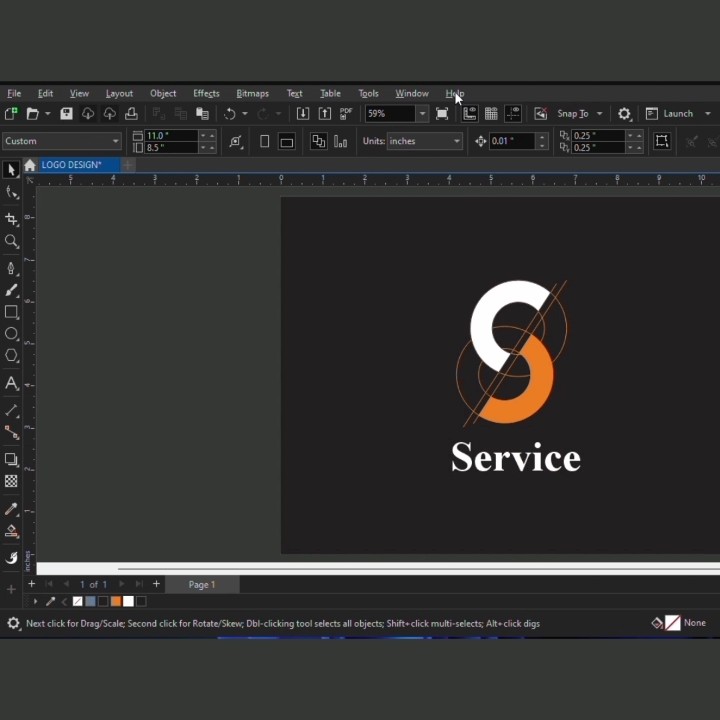Select the Shape tool

tap(11, 192)
